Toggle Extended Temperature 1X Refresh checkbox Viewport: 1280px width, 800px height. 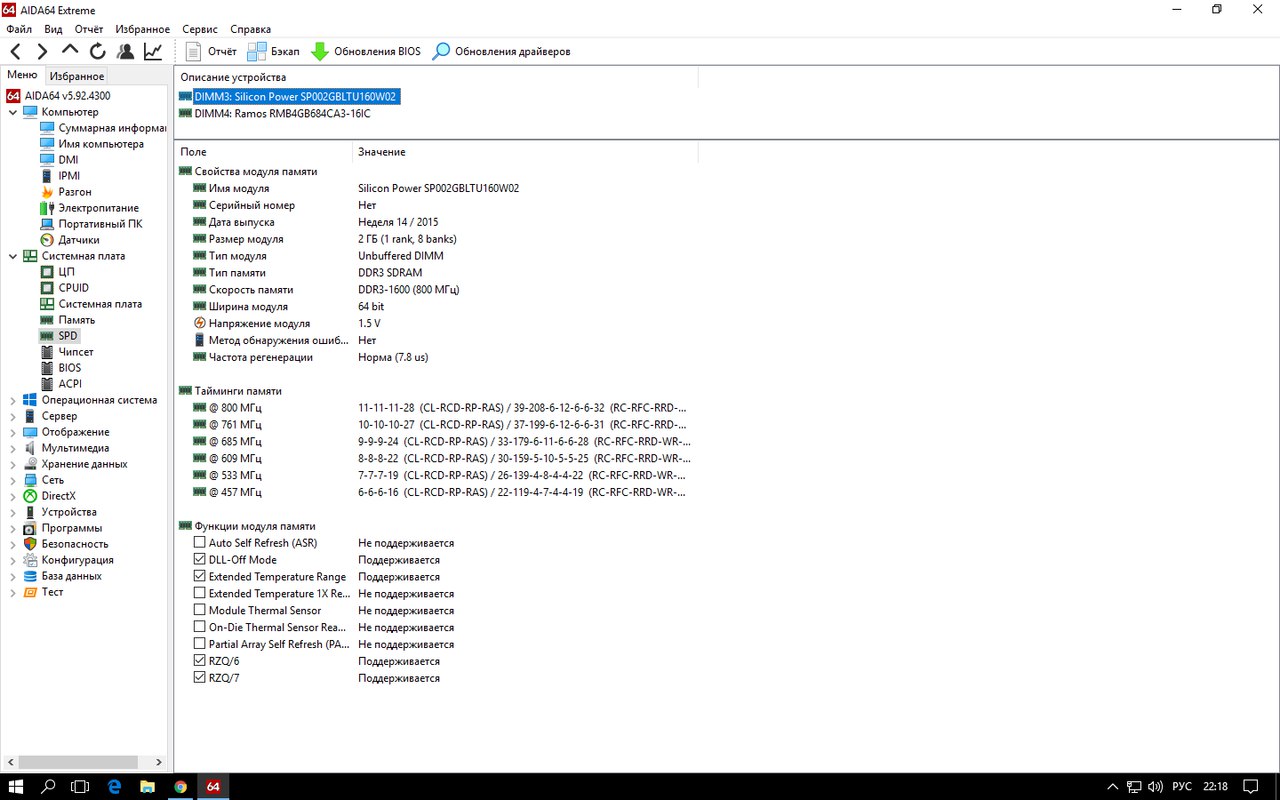coord(199,594)
